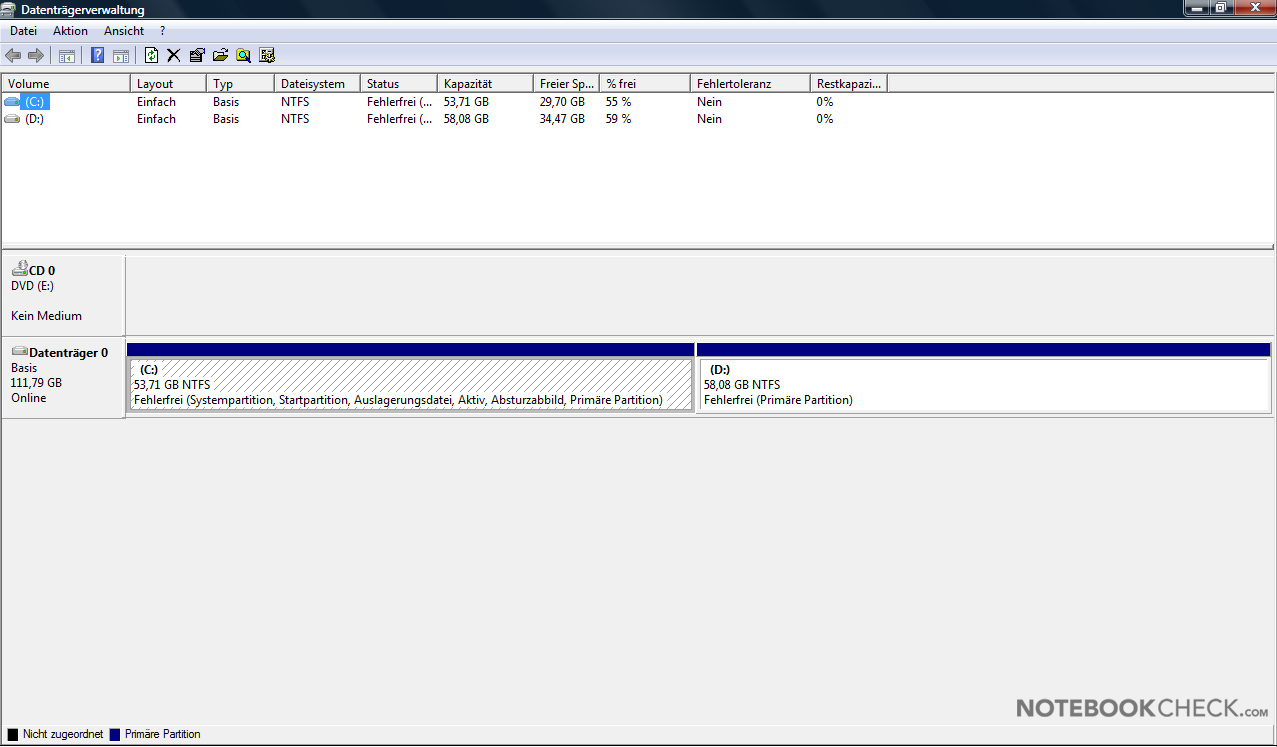Click the % frei column header
Screen dimensions: 1277x747
[645, 84]
